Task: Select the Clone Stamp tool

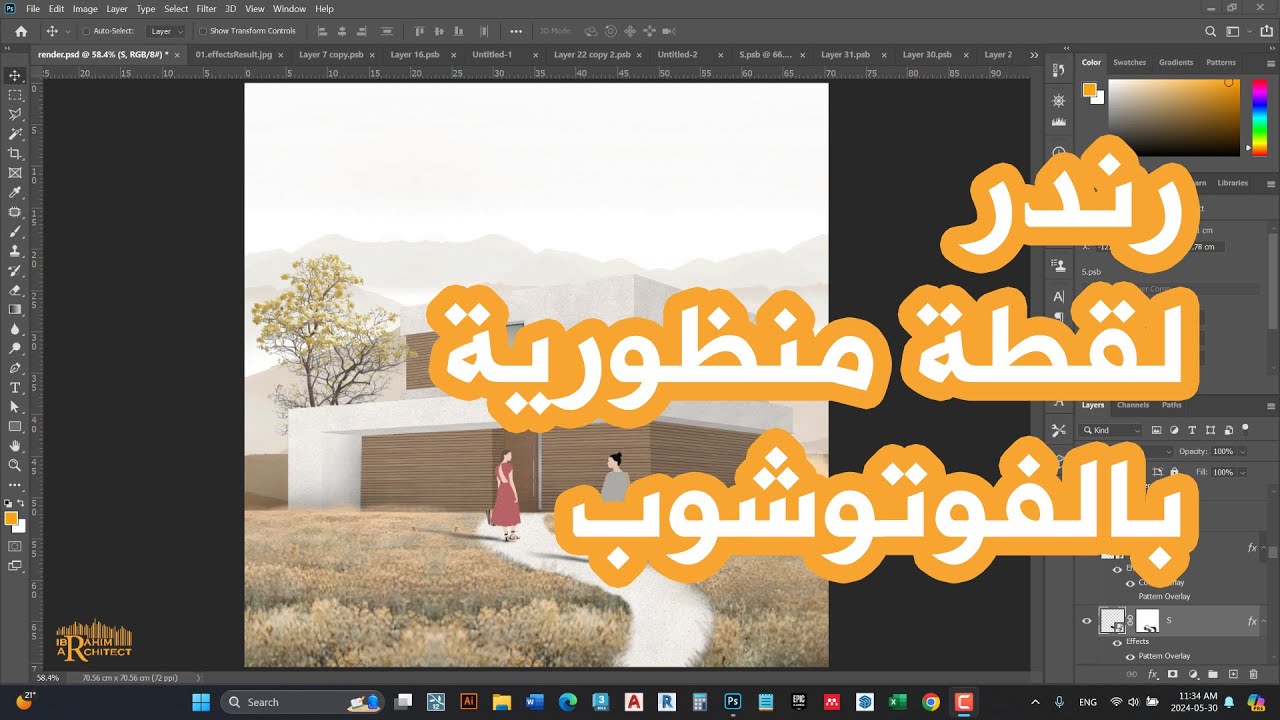Action: (x=15, y=251)
